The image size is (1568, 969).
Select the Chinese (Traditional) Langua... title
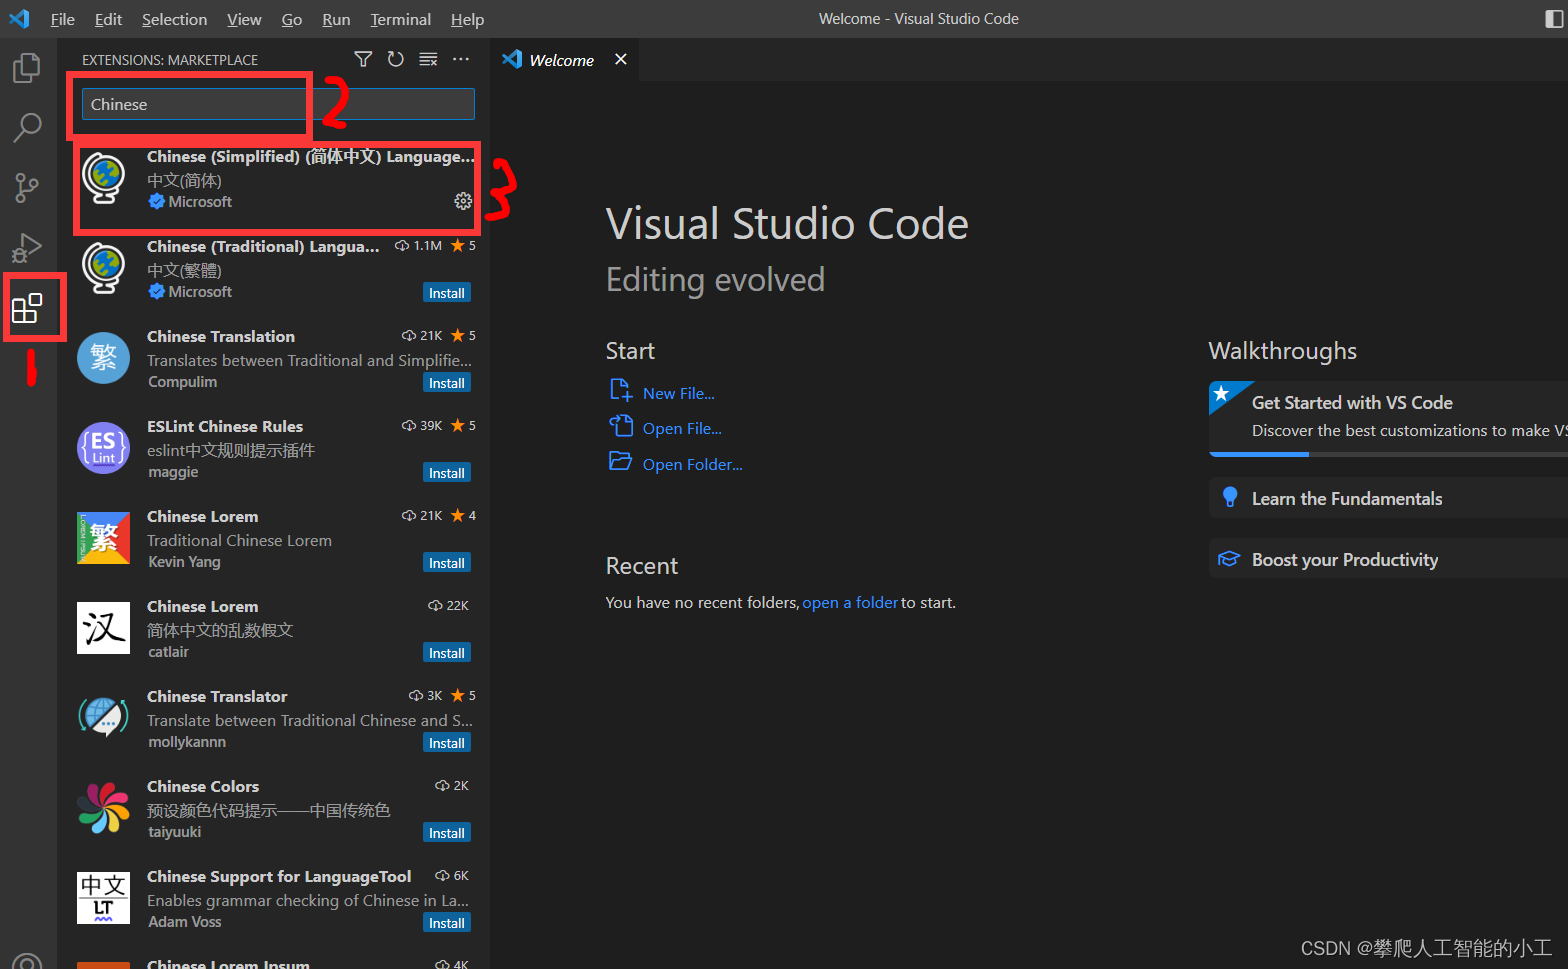[263, 247]
